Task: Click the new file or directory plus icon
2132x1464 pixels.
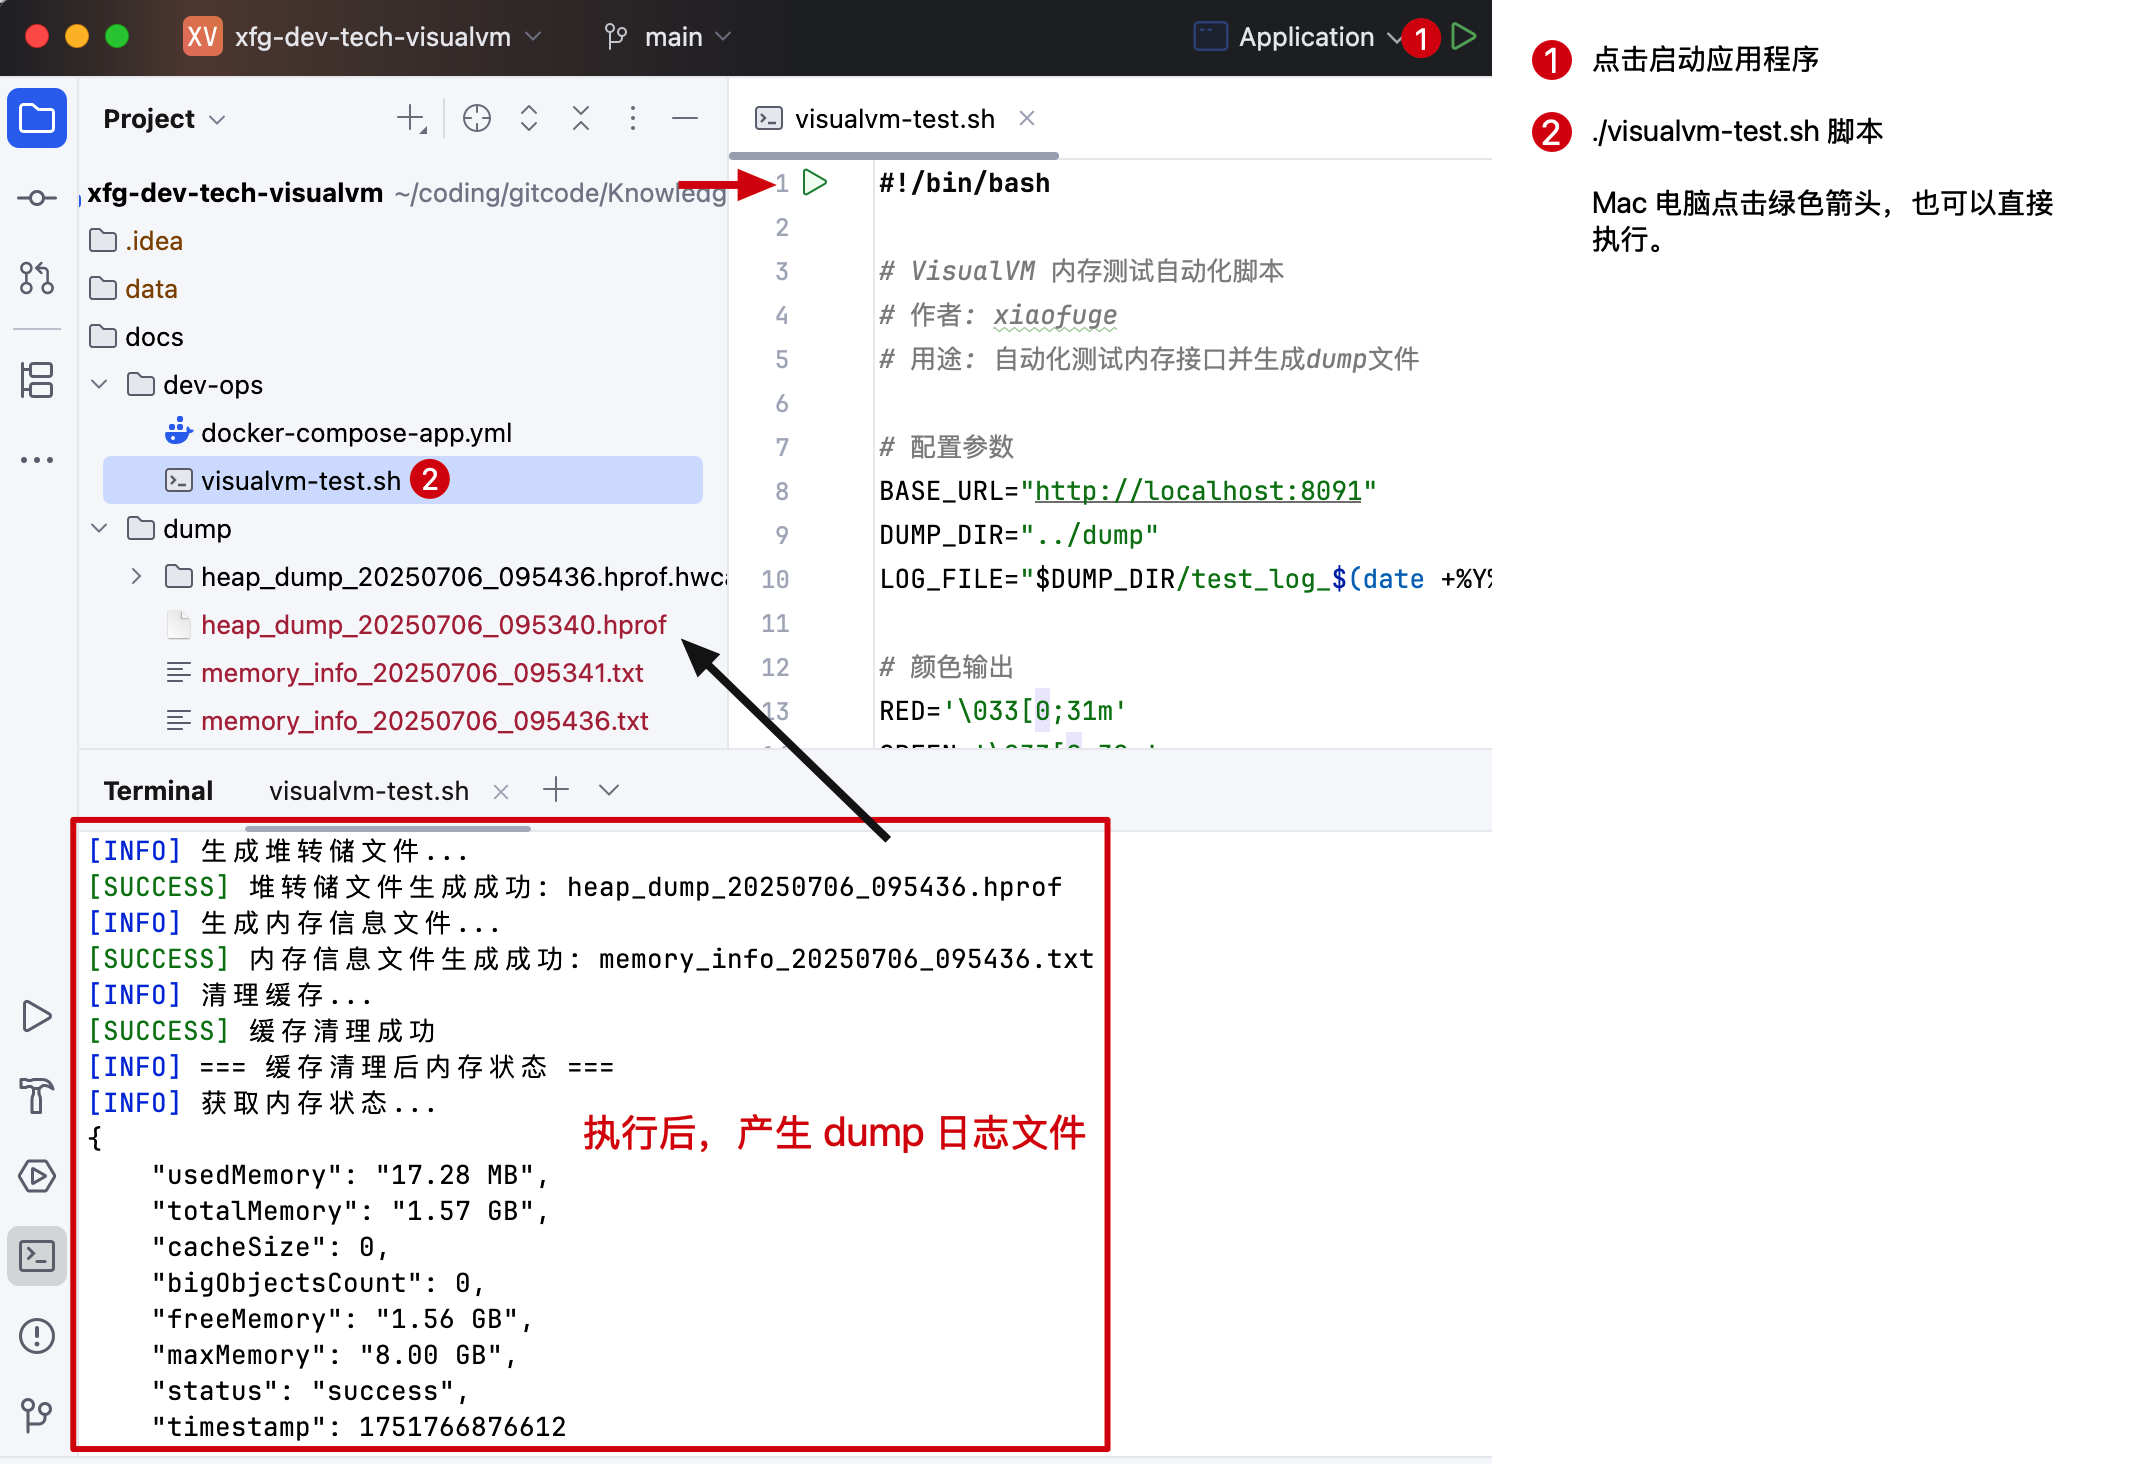Action: tap(412, 119)
